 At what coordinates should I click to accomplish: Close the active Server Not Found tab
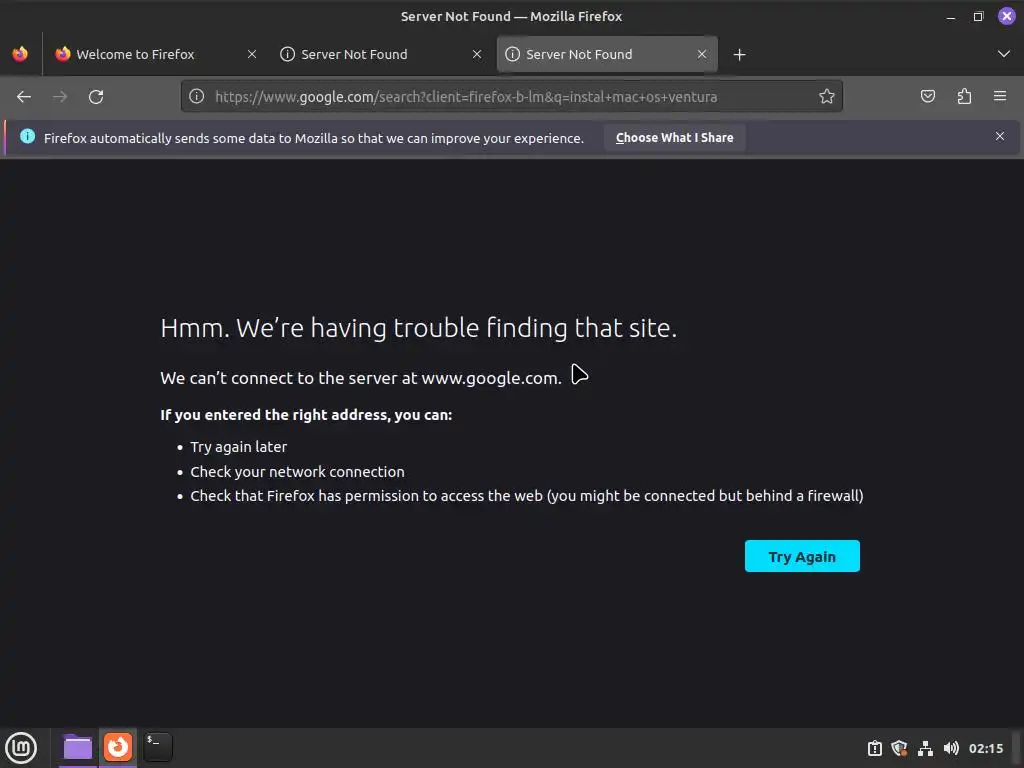coord(702,54)
